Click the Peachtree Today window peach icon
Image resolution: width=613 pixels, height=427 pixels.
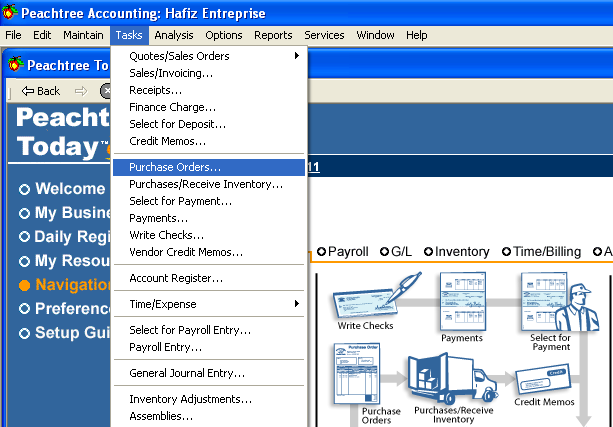(x=16, y=64)
